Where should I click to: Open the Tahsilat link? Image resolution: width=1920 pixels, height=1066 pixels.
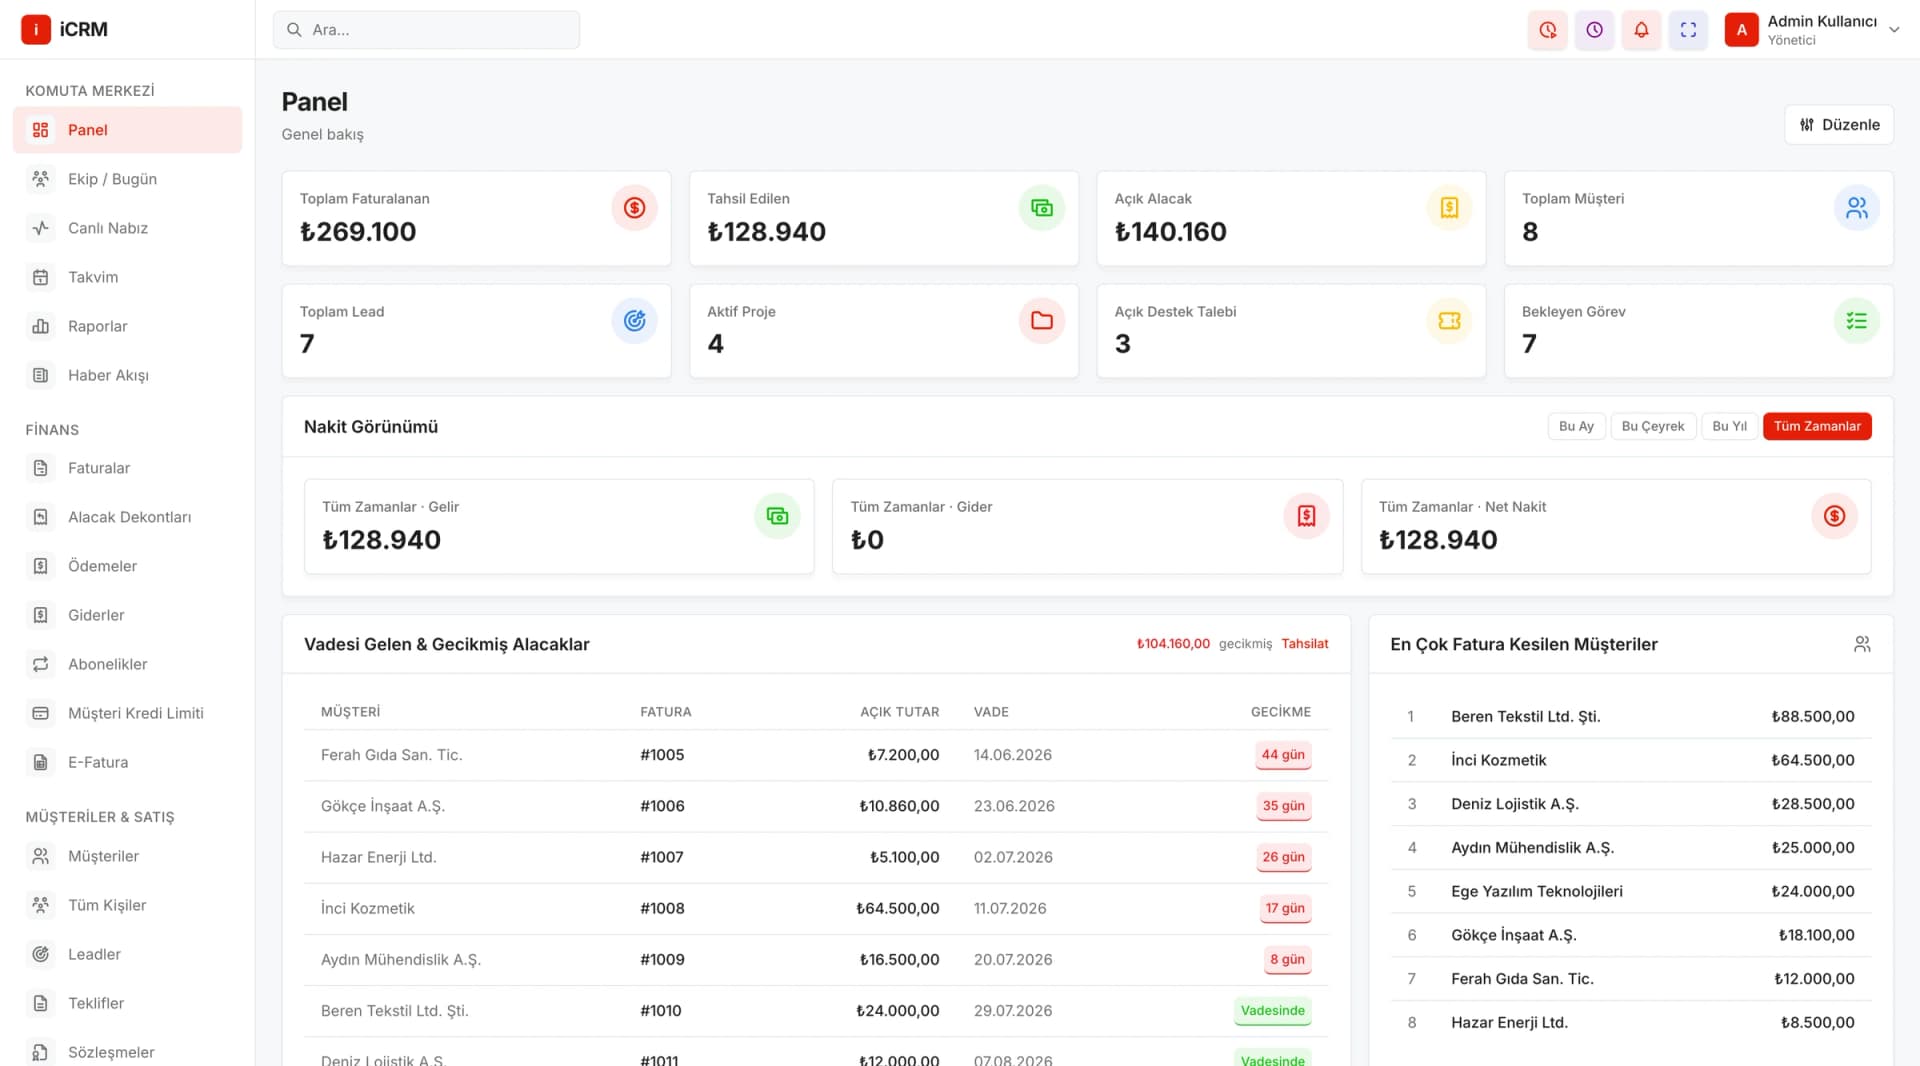(x=1305, y=644)
